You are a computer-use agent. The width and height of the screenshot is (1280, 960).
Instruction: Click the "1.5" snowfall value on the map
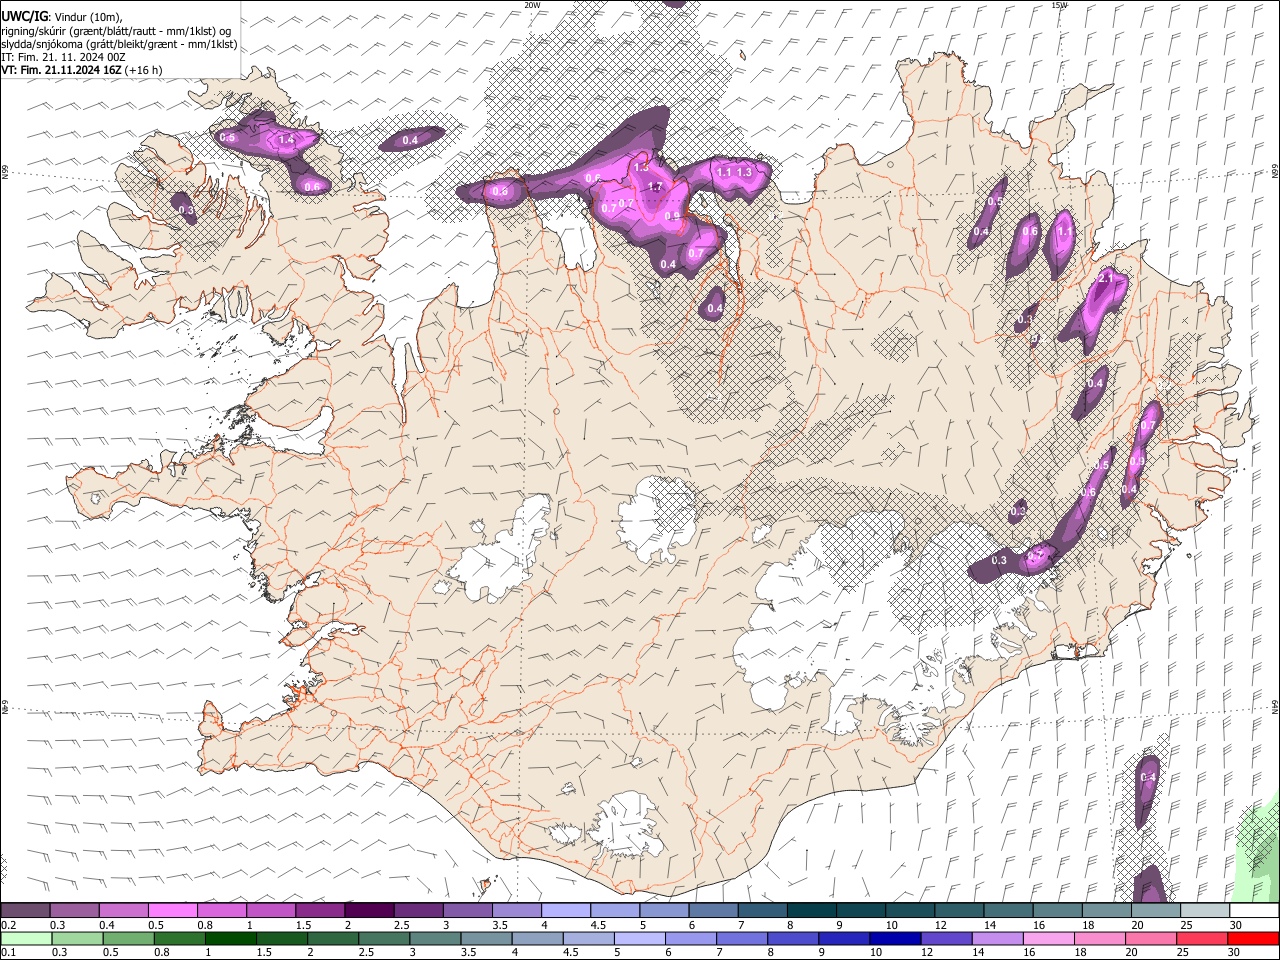tap(641, 168)
